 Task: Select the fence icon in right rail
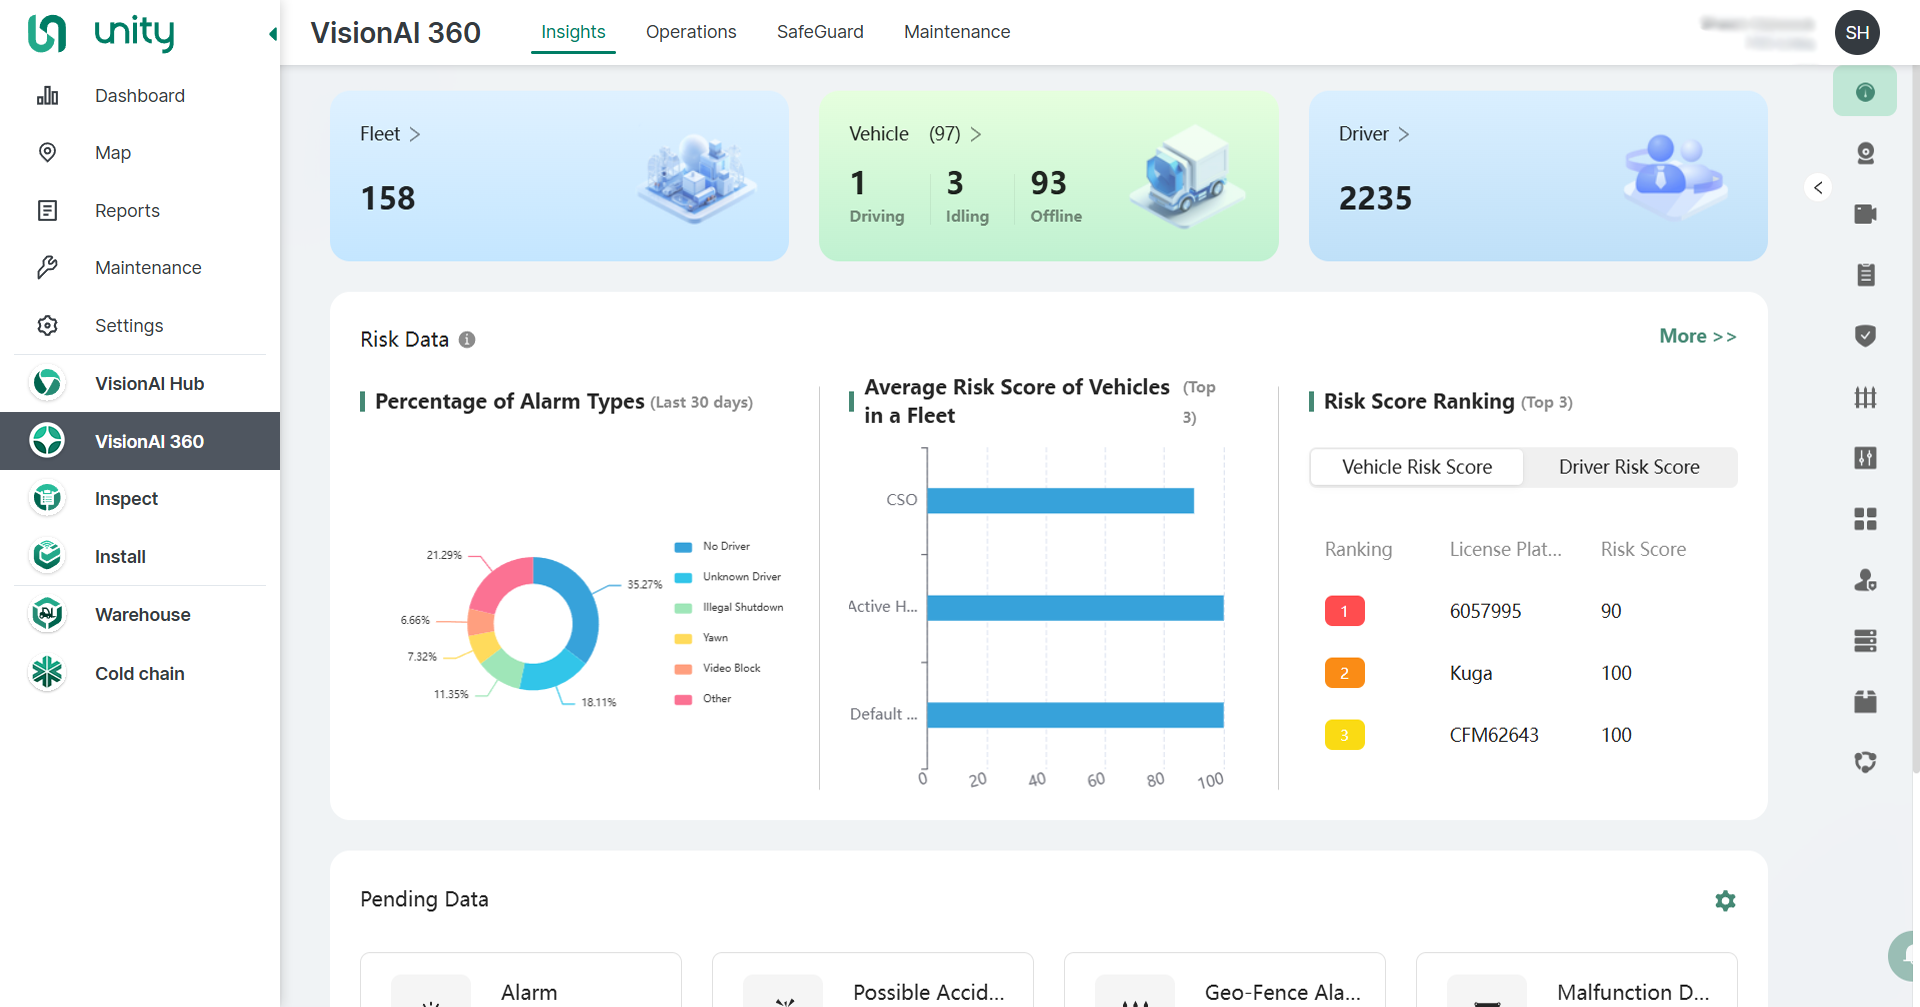point(1865,397)
